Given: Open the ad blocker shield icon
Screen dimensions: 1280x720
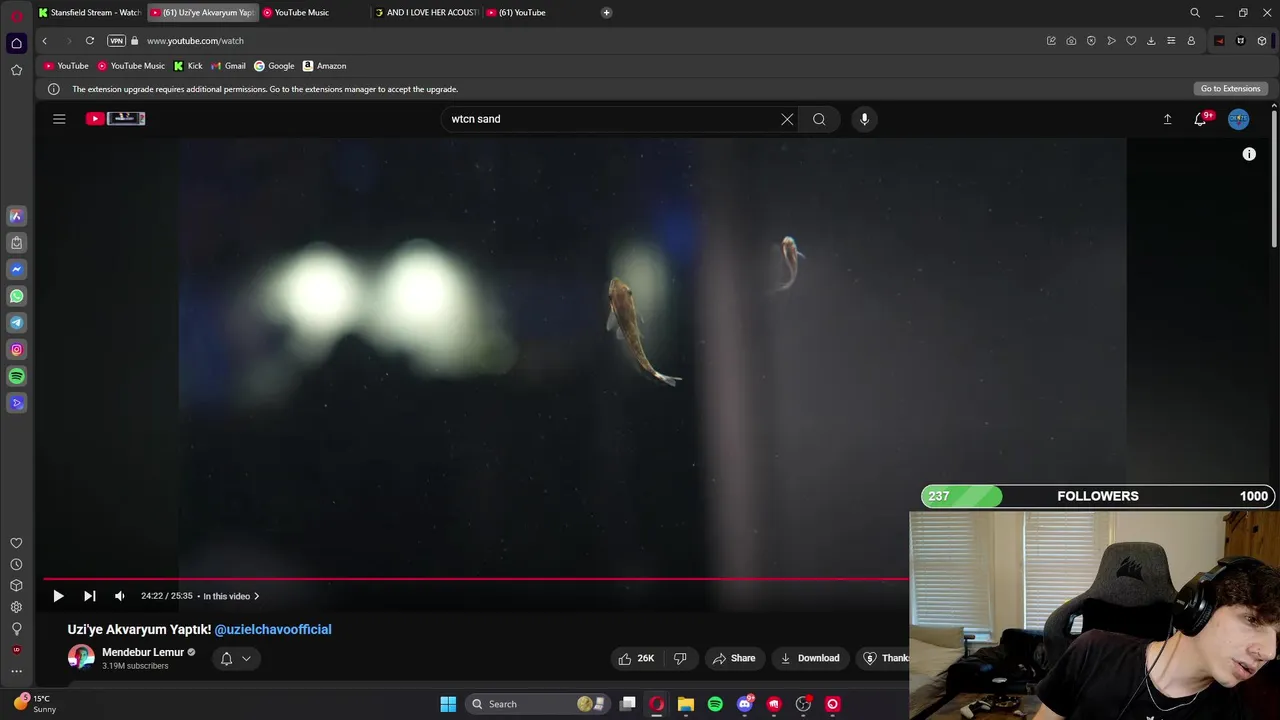Looking at the screenshot, I should point(1091,41).
